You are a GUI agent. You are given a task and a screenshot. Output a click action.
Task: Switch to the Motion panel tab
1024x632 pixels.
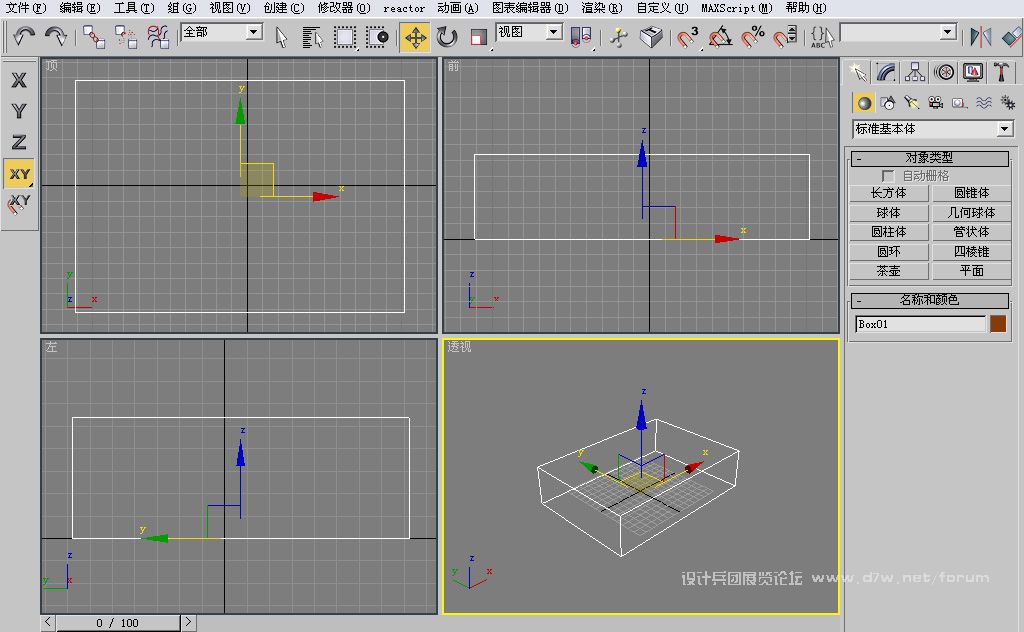944,72
